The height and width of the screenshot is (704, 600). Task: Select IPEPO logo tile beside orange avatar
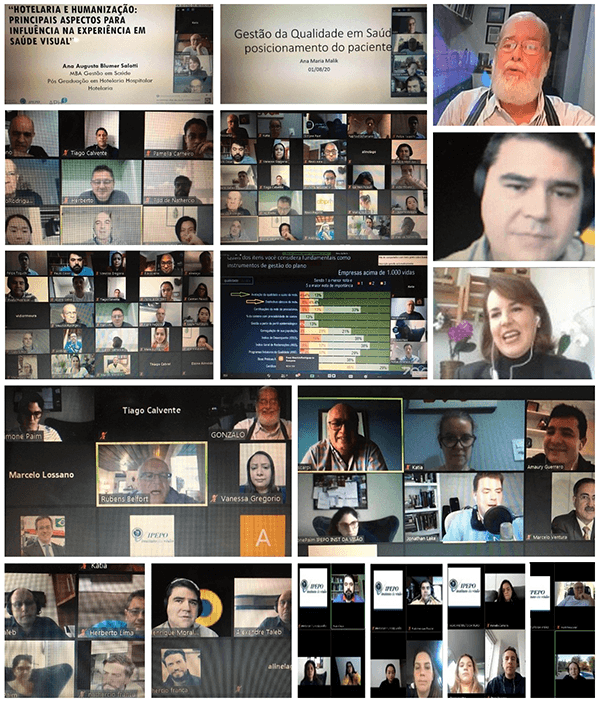[152, 535]
